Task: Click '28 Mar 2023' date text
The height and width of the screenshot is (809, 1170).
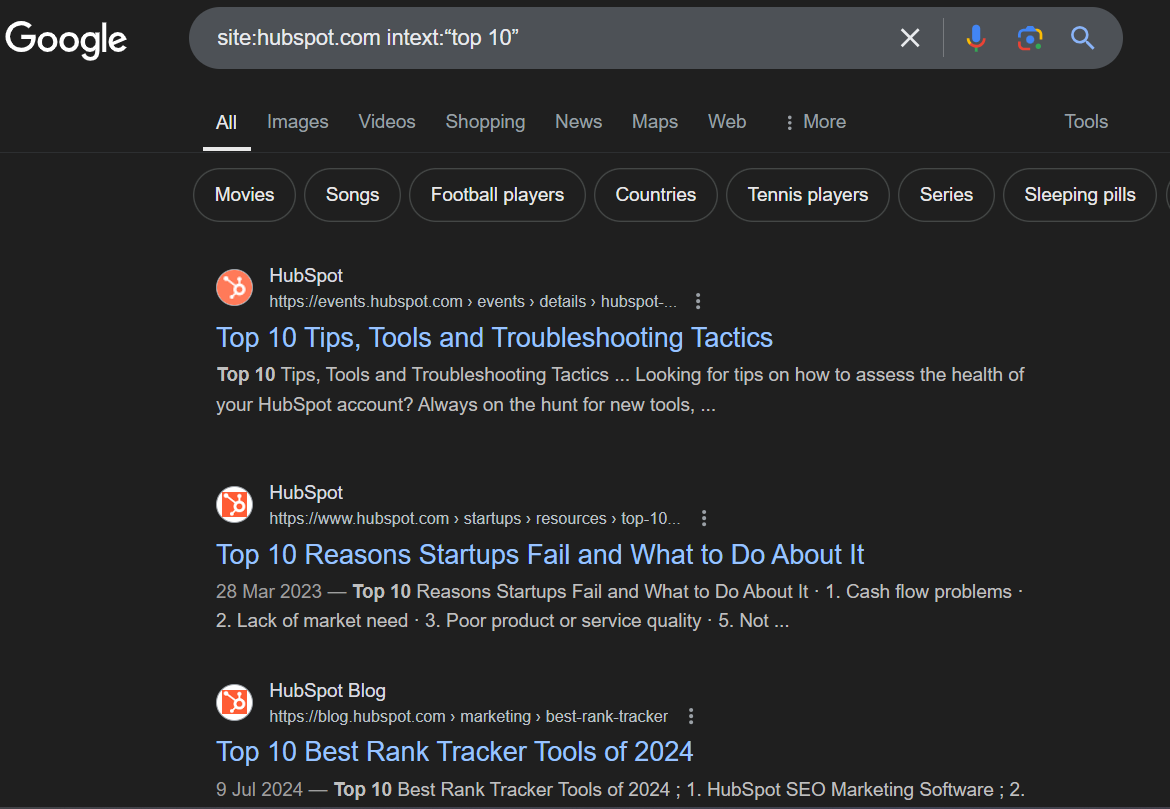Action: (269, 592)
